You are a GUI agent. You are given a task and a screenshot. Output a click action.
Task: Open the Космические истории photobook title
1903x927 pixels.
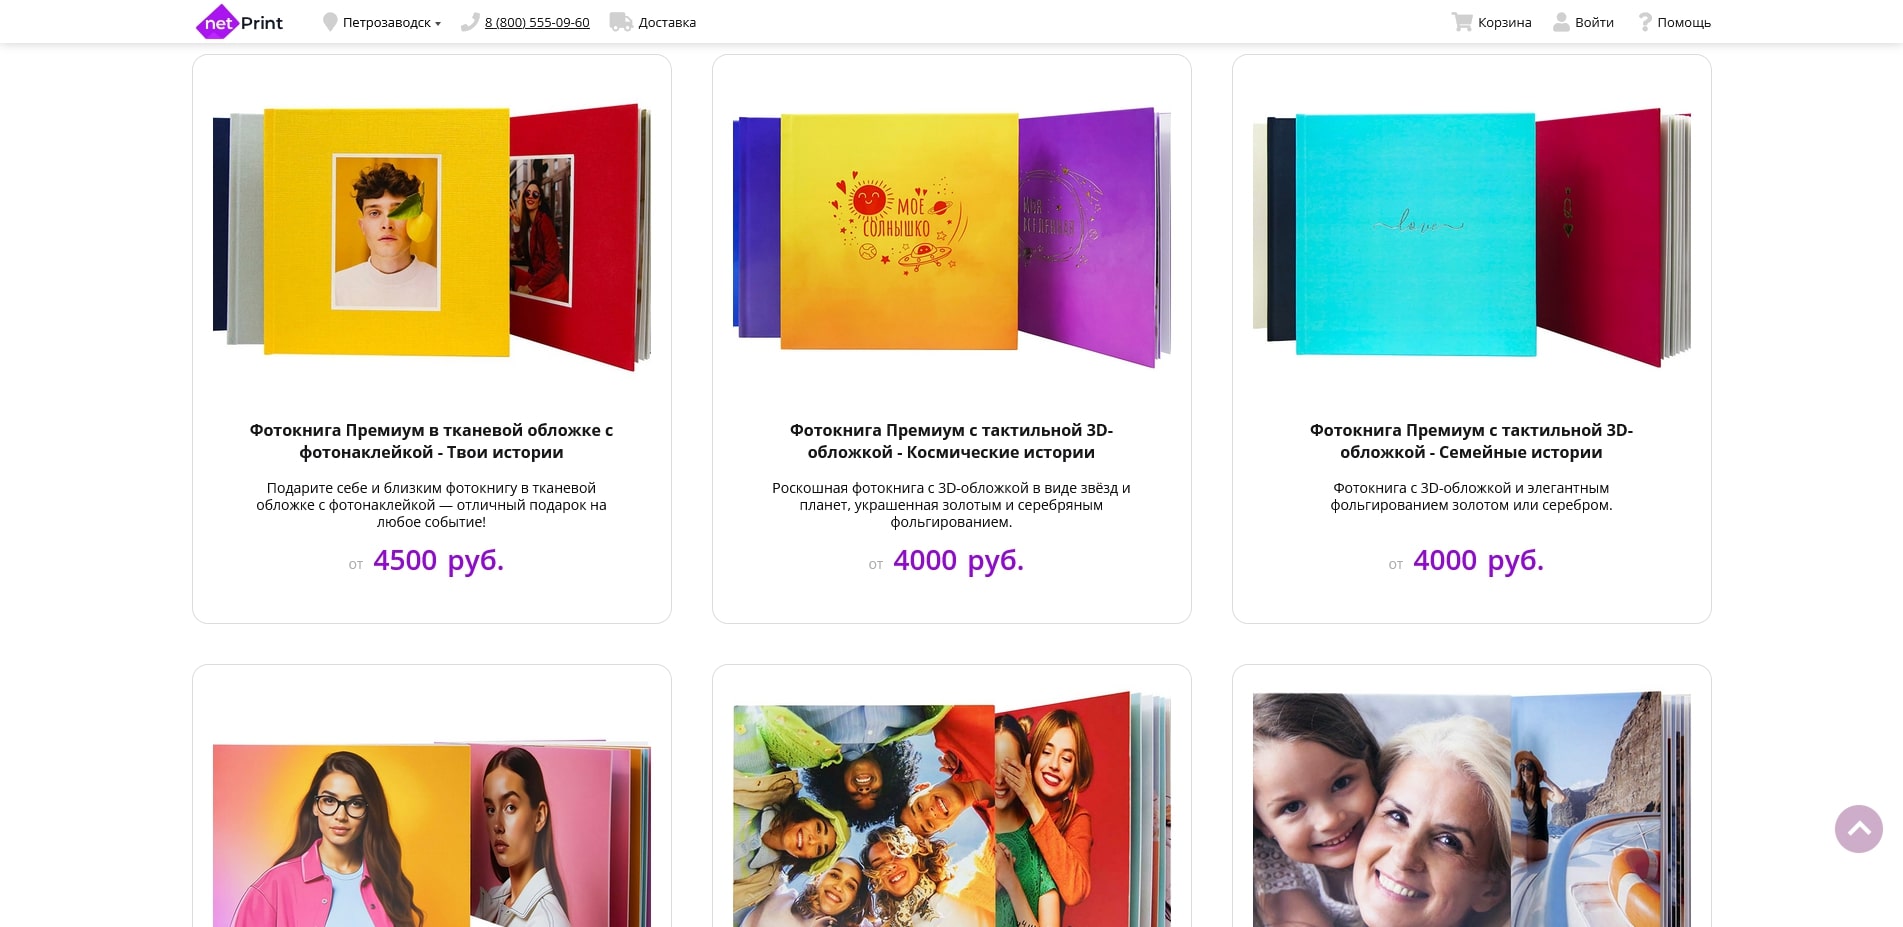pos(951,441)
